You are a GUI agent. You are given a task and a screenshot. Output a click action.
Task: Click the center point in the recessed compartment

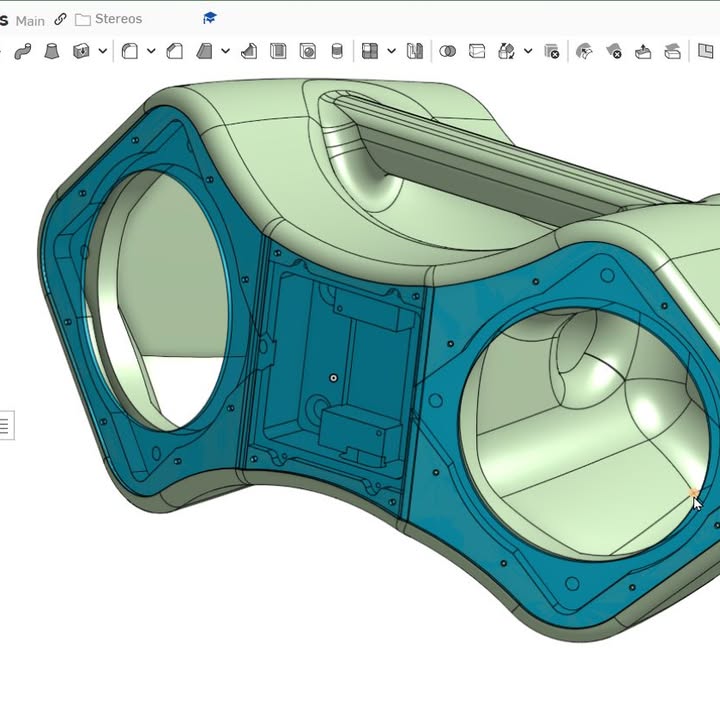334,378
